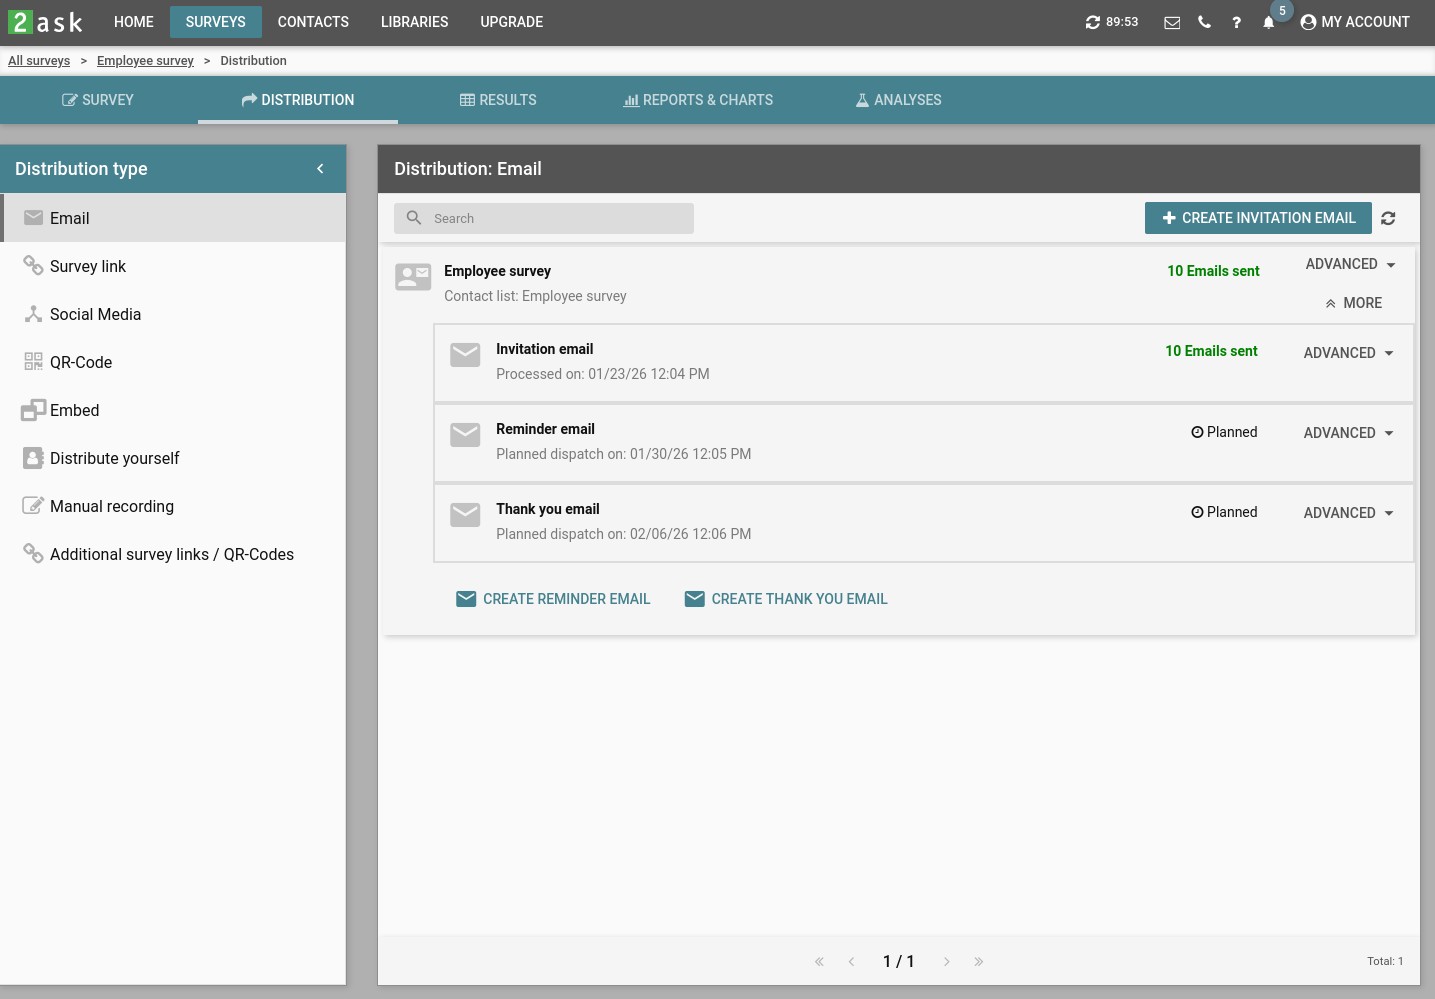
Task: Open the envelope messages icon in header
Action: point(1172,23)
